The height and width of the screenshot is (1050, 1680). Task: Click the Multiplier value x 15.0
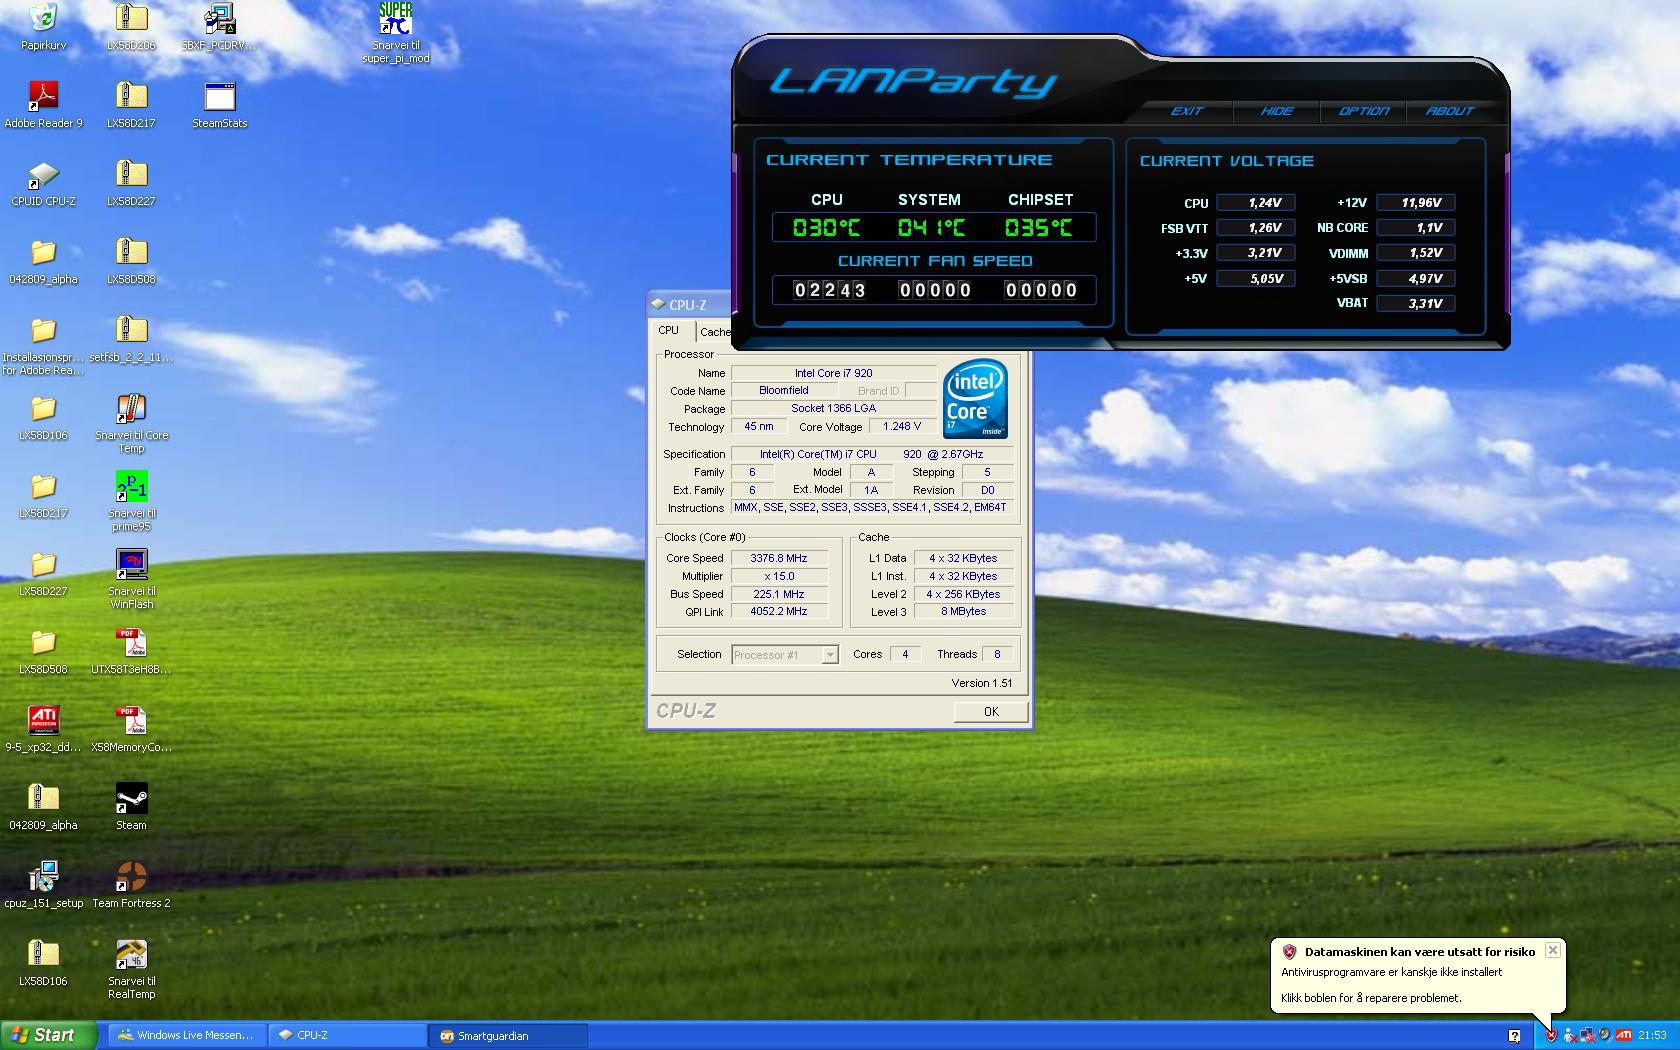pyautogui.click(x=779, y=577)
